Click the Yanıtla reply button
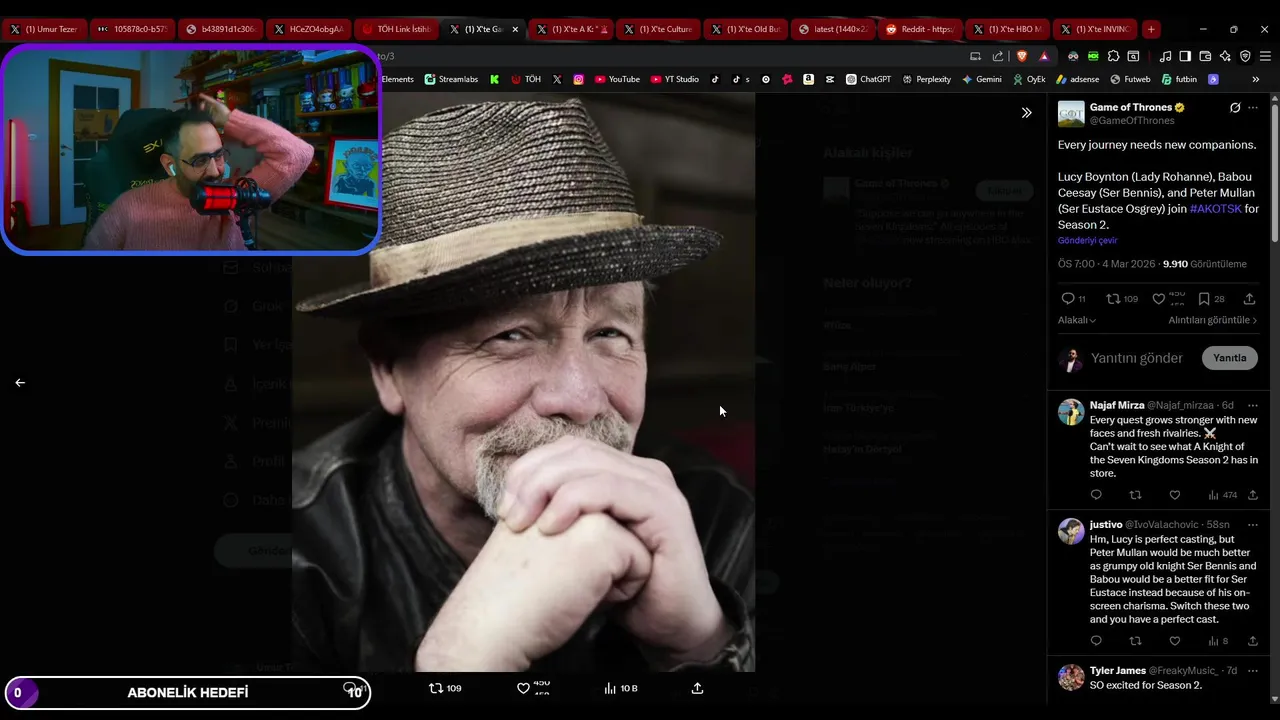The image size is (1280, 720). click(x=1229, y=358)
